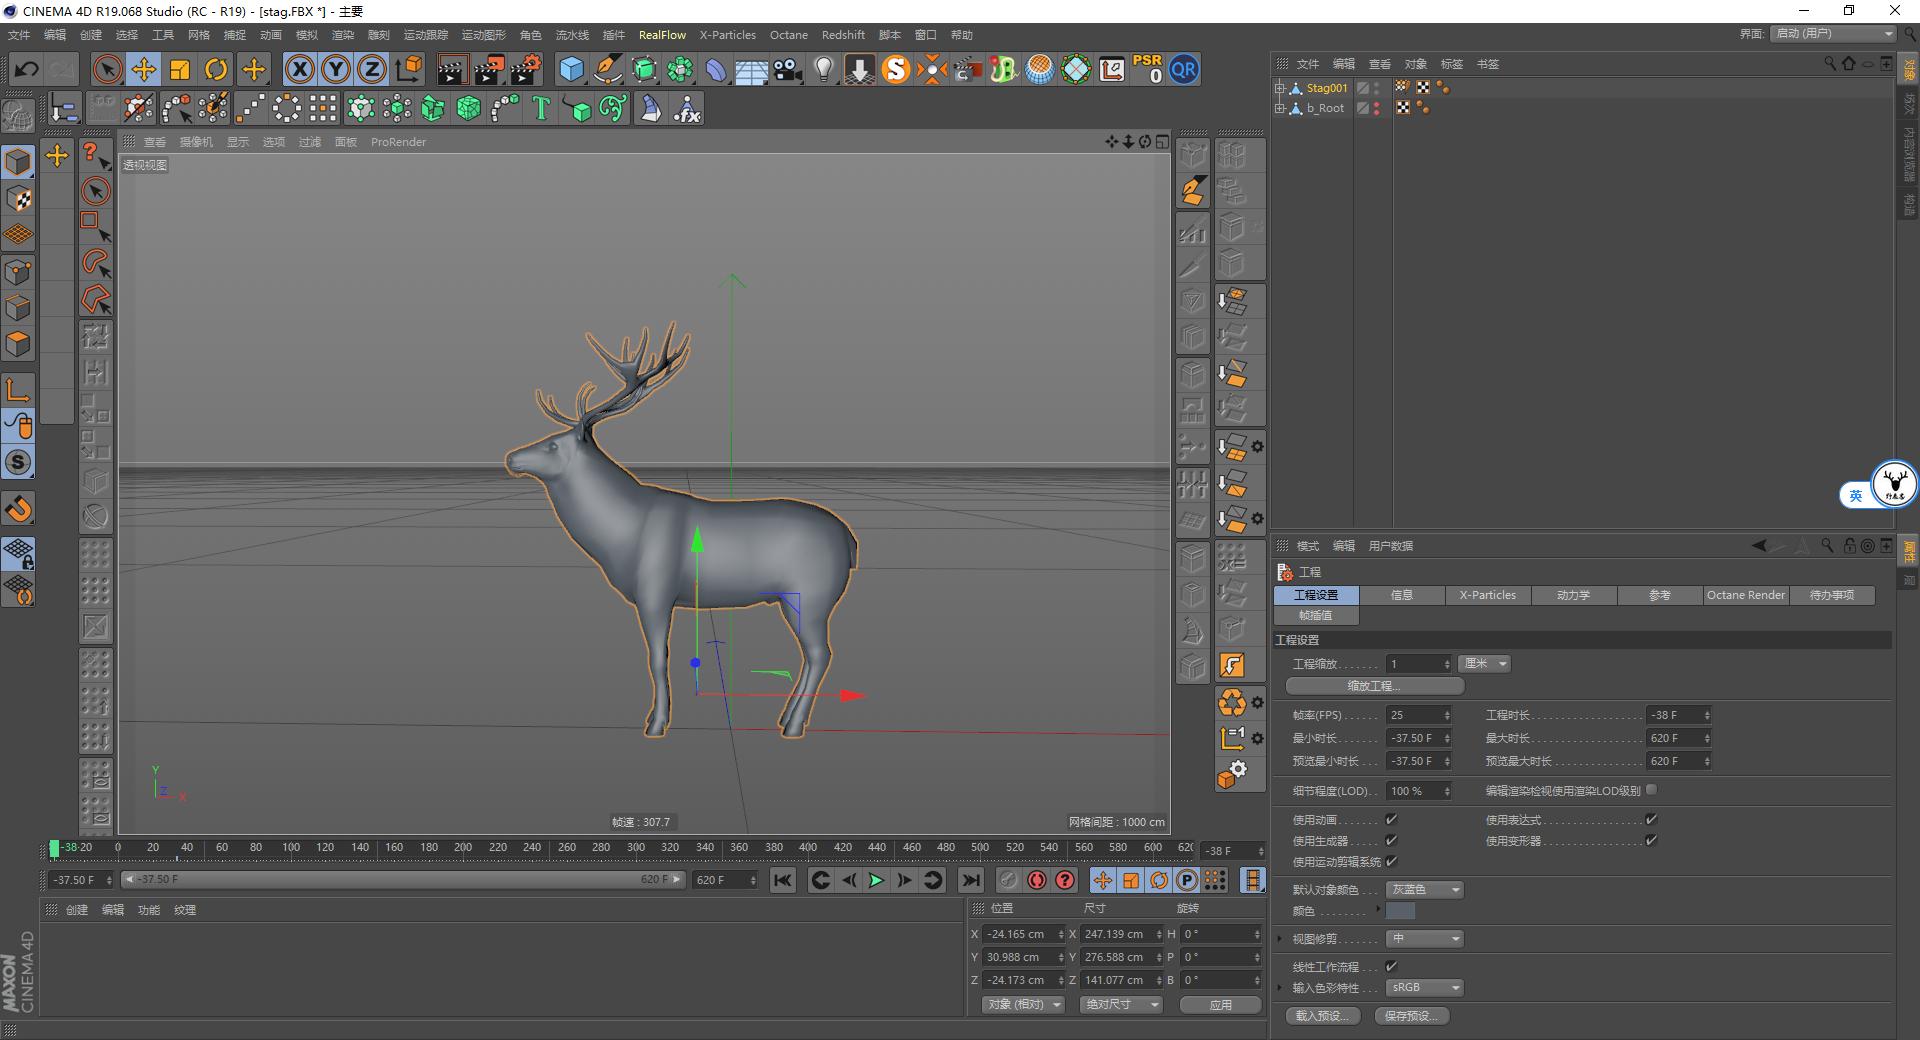
Task: Toggle the 线性工作流程 checkbox
Action: (1391, 966)
